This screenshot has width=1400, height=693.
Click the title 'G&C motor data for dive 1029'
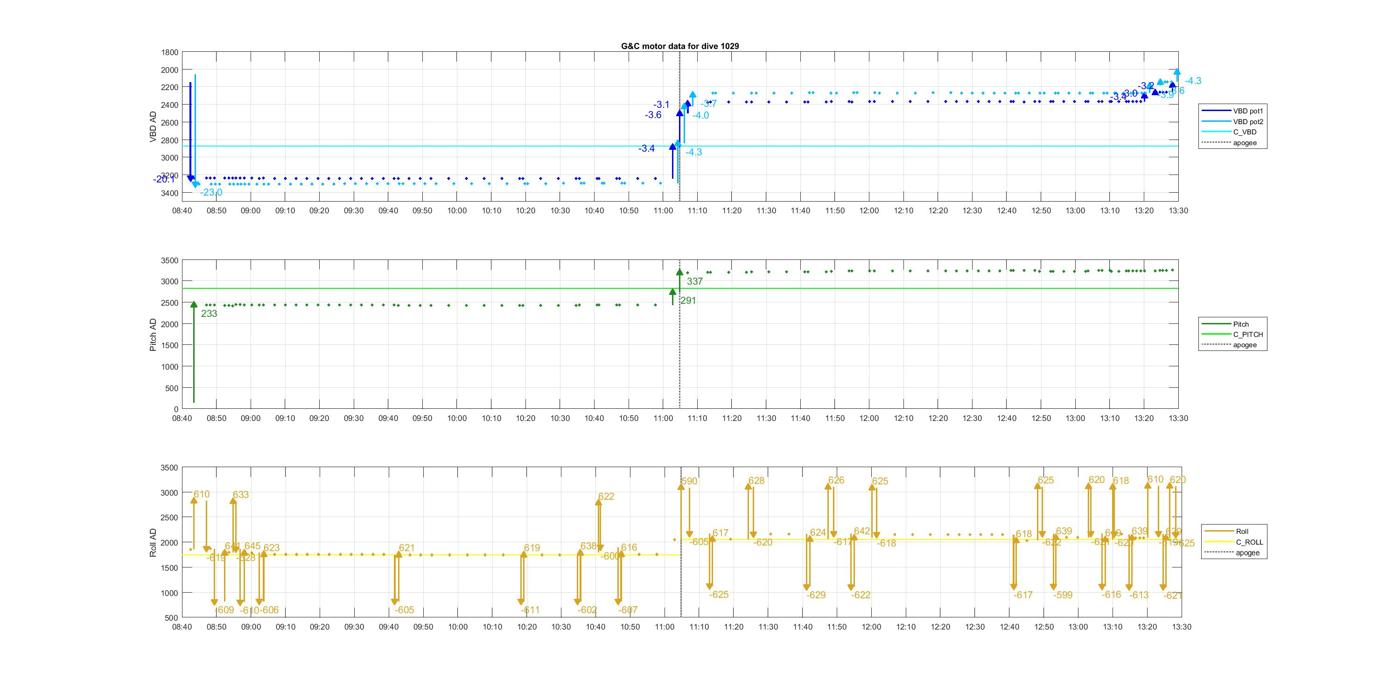pyautogui.click(x=680, y=46)
